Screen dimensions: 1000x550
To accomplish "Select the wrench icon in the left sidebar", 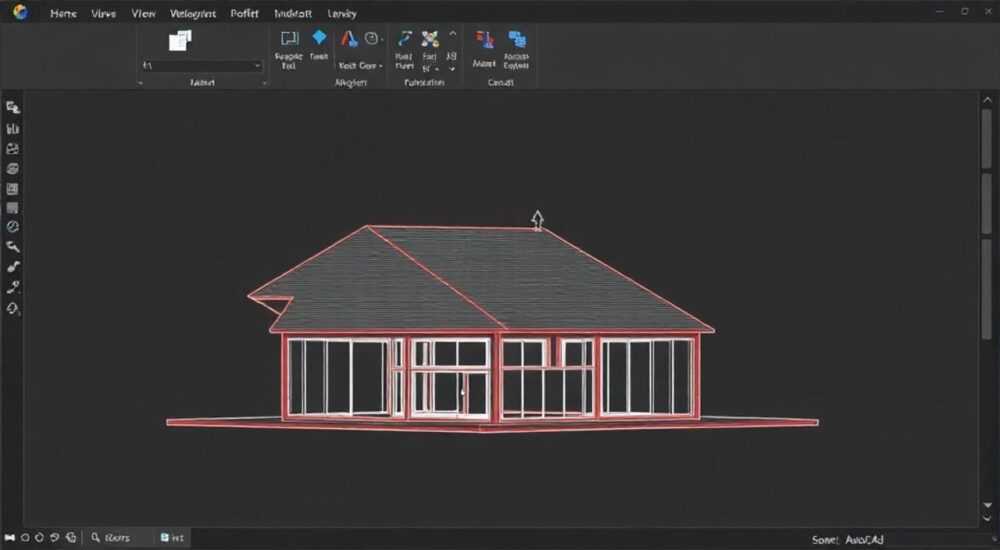I will [x=13, y=247].
